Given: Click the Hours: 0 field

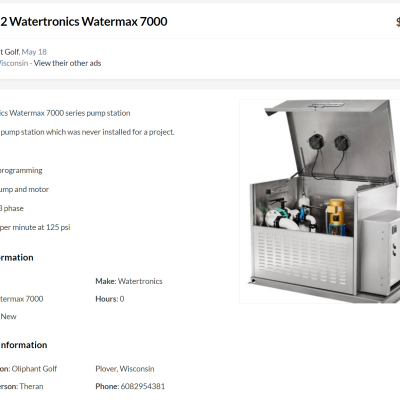Looking at the screenshot, I should [x=110, y=299].
